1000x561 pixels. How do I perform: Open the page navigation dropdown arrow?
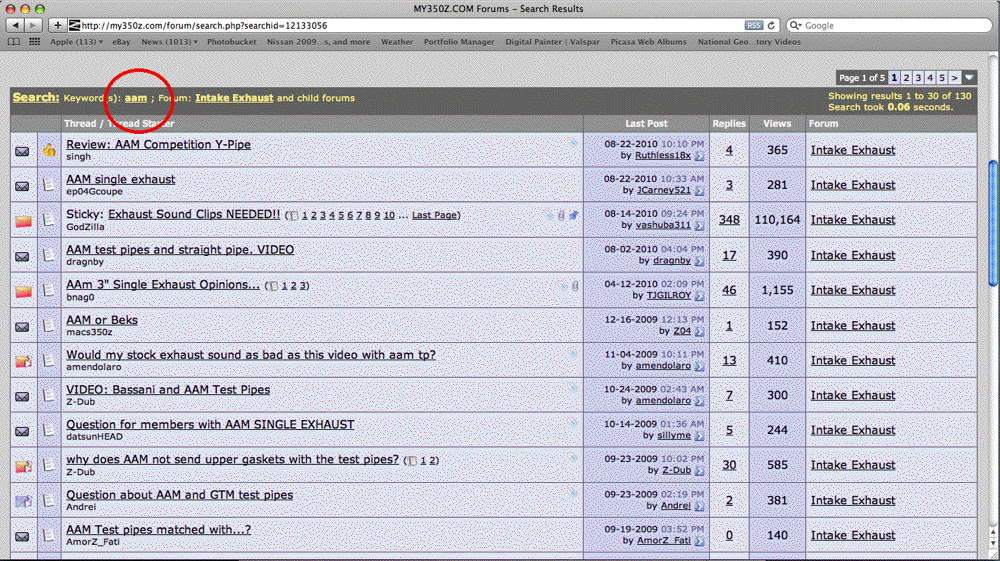point(969,77)
